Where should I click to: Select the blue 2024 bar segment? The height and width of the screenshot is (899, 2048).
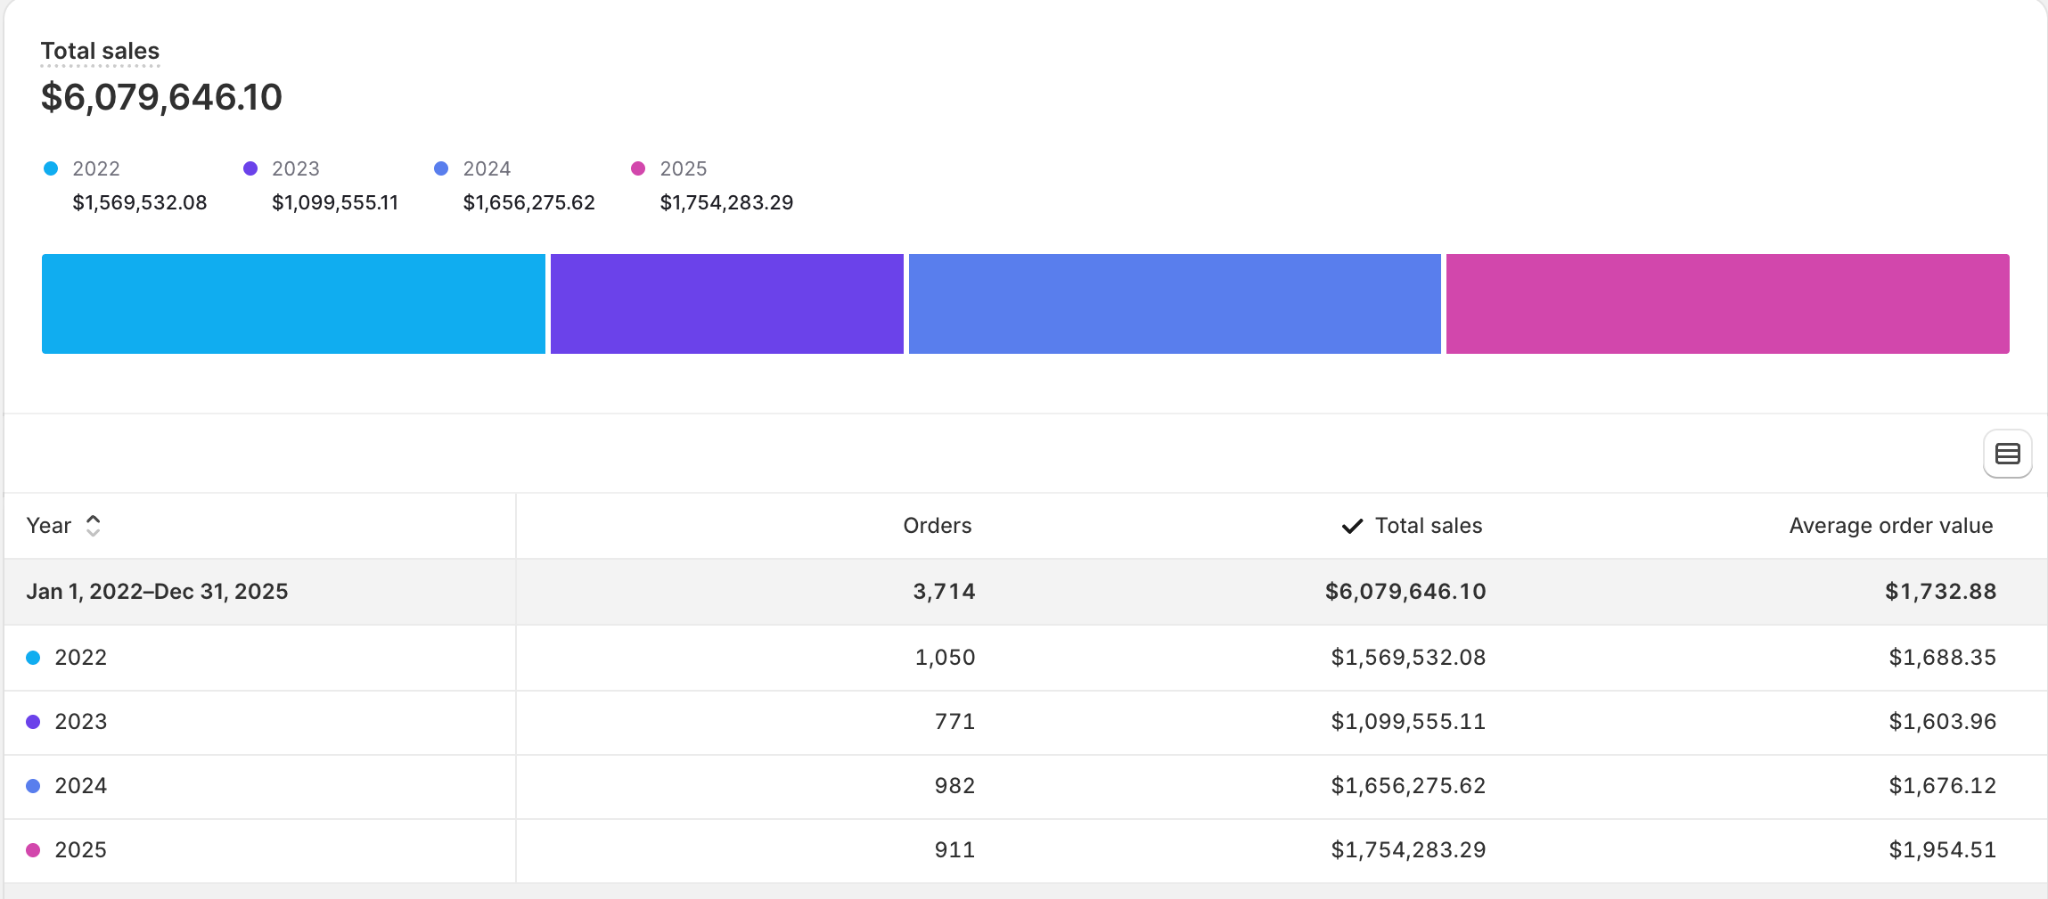click(x=1174, y=304)
